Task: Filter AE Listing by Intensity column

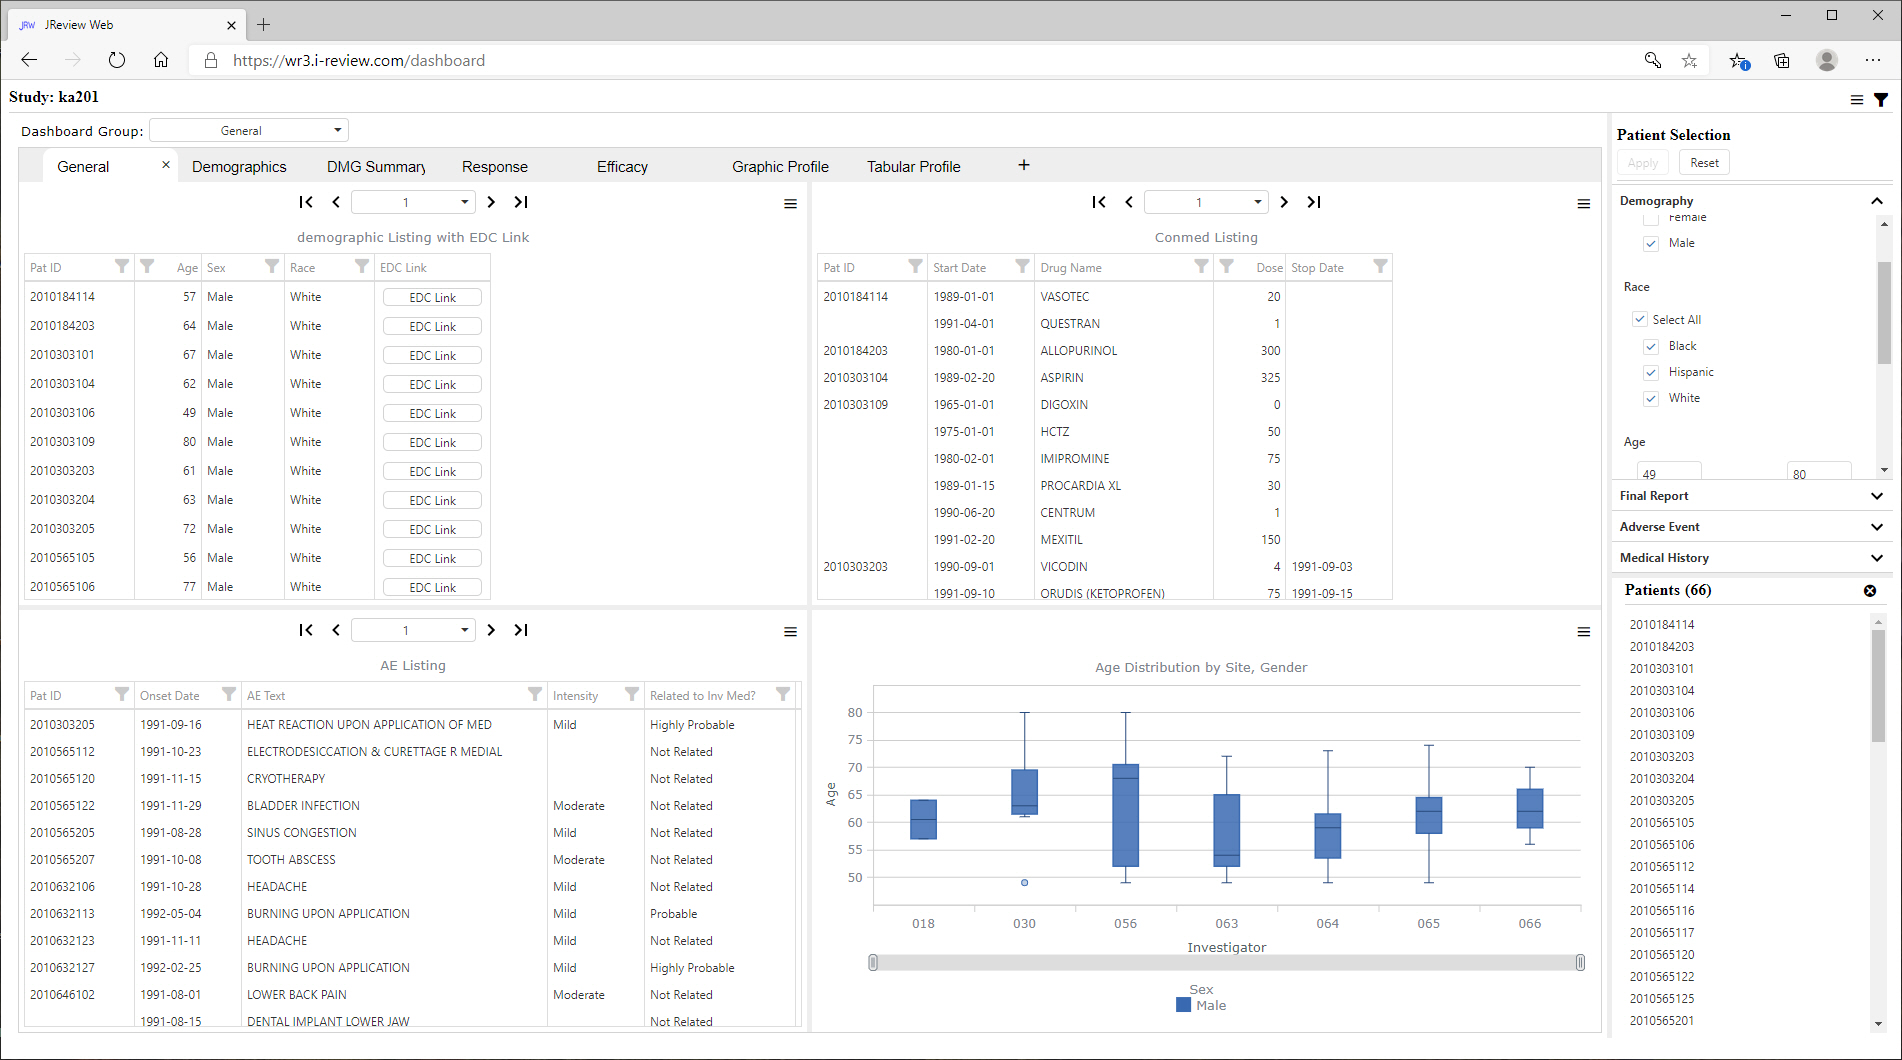Action: 632,694
